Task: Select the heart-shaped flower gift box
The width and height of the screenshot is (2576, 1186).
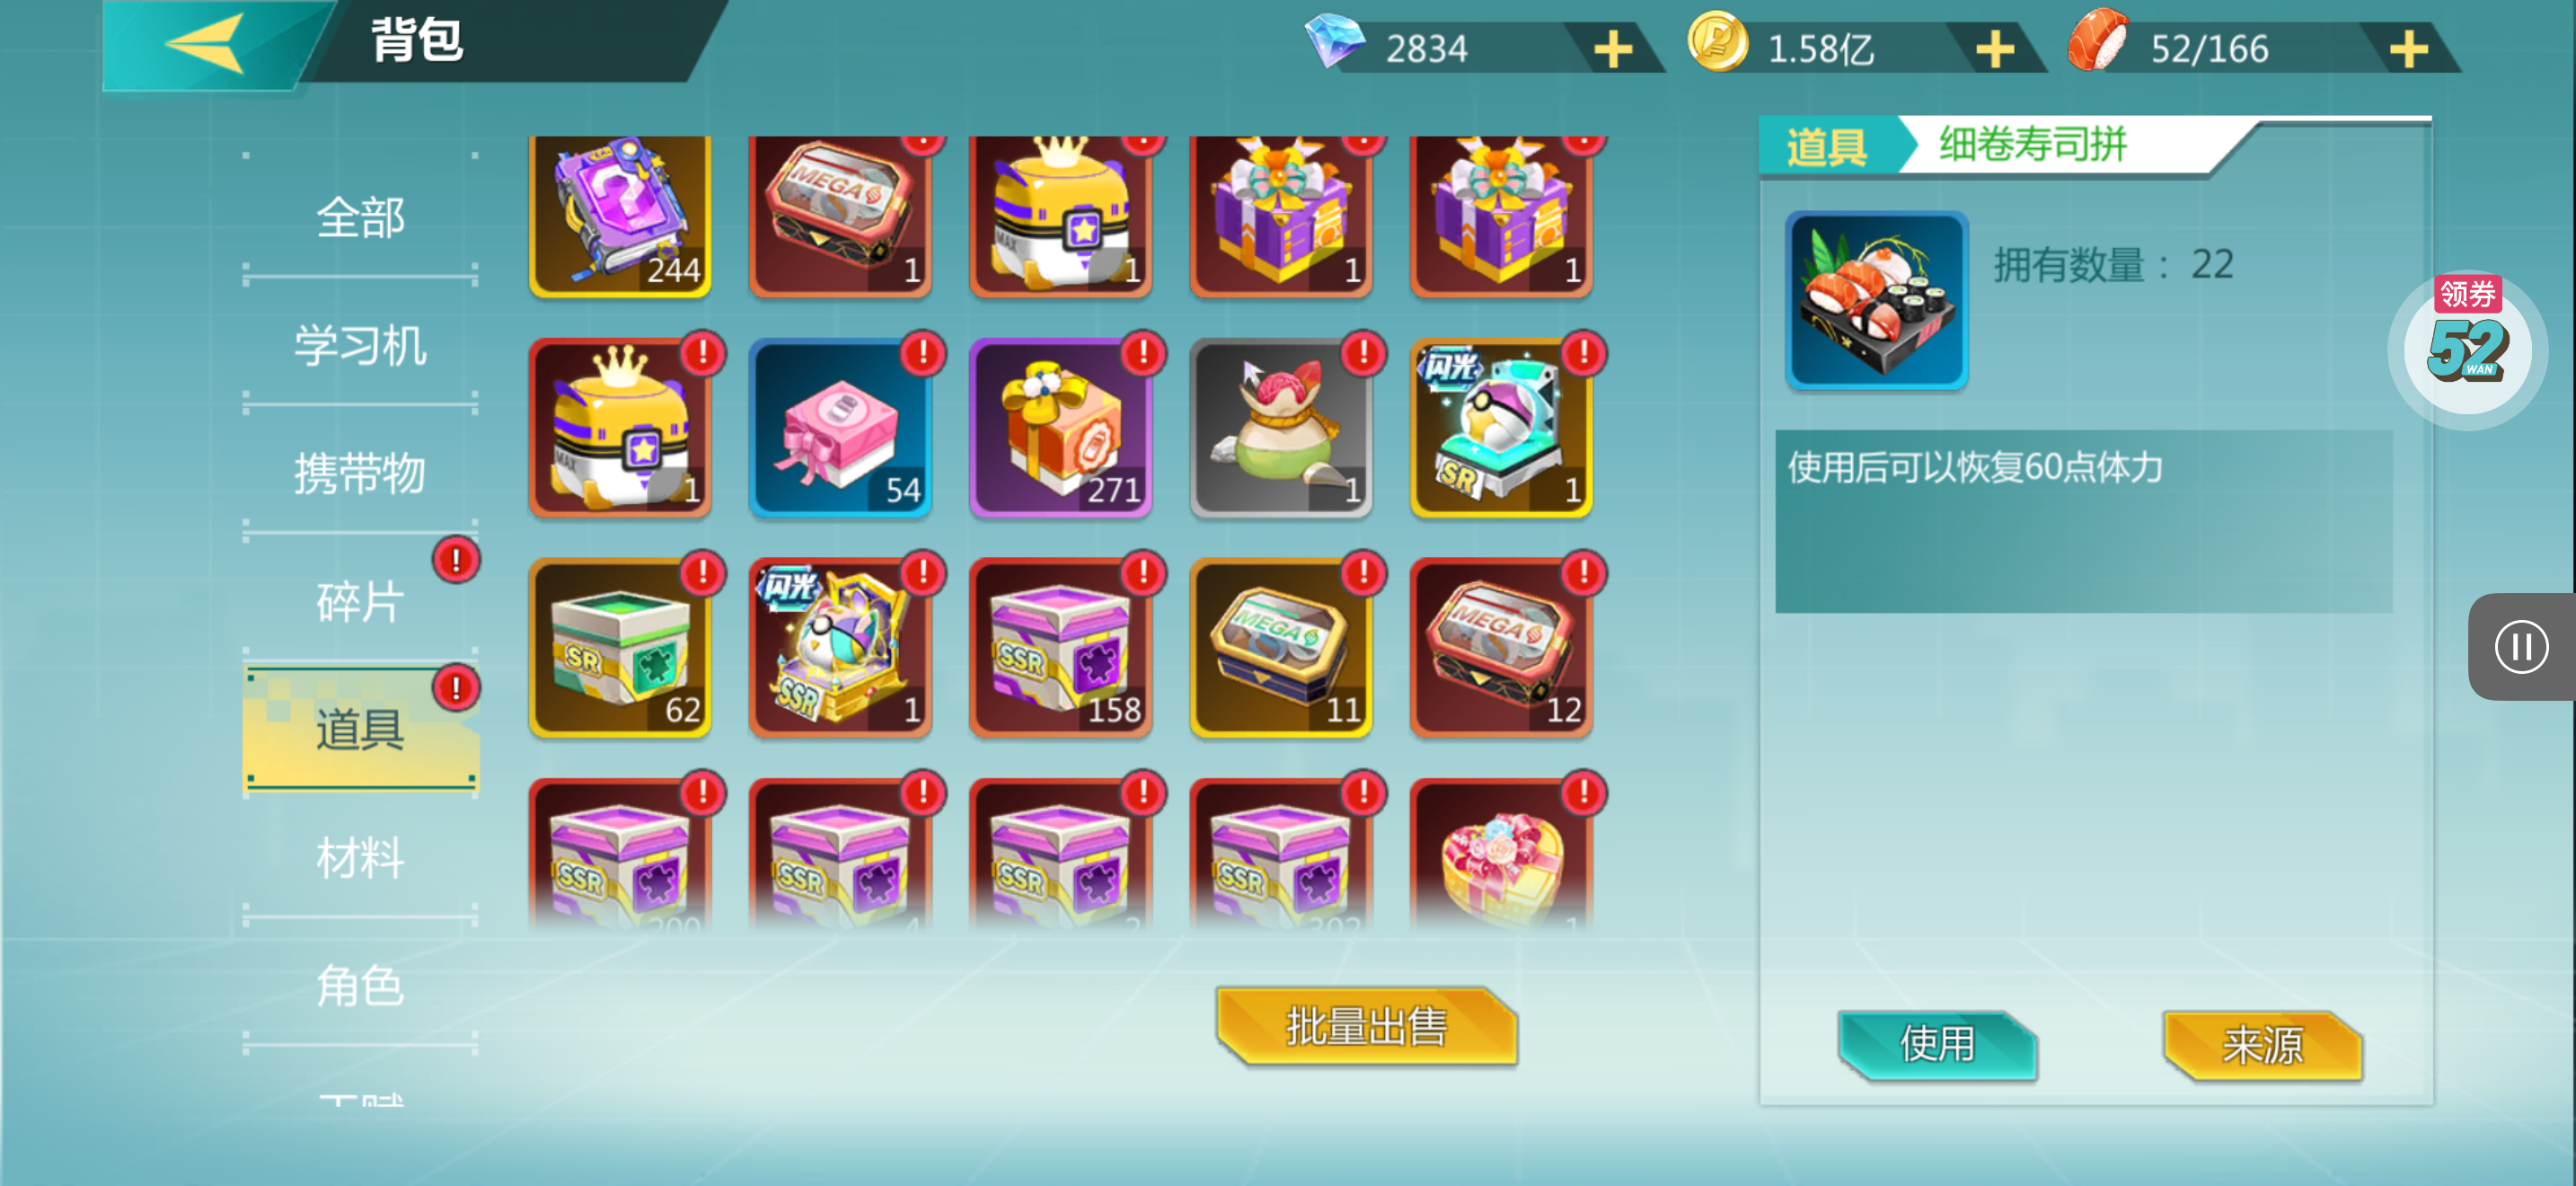Action: point(1501,855)
